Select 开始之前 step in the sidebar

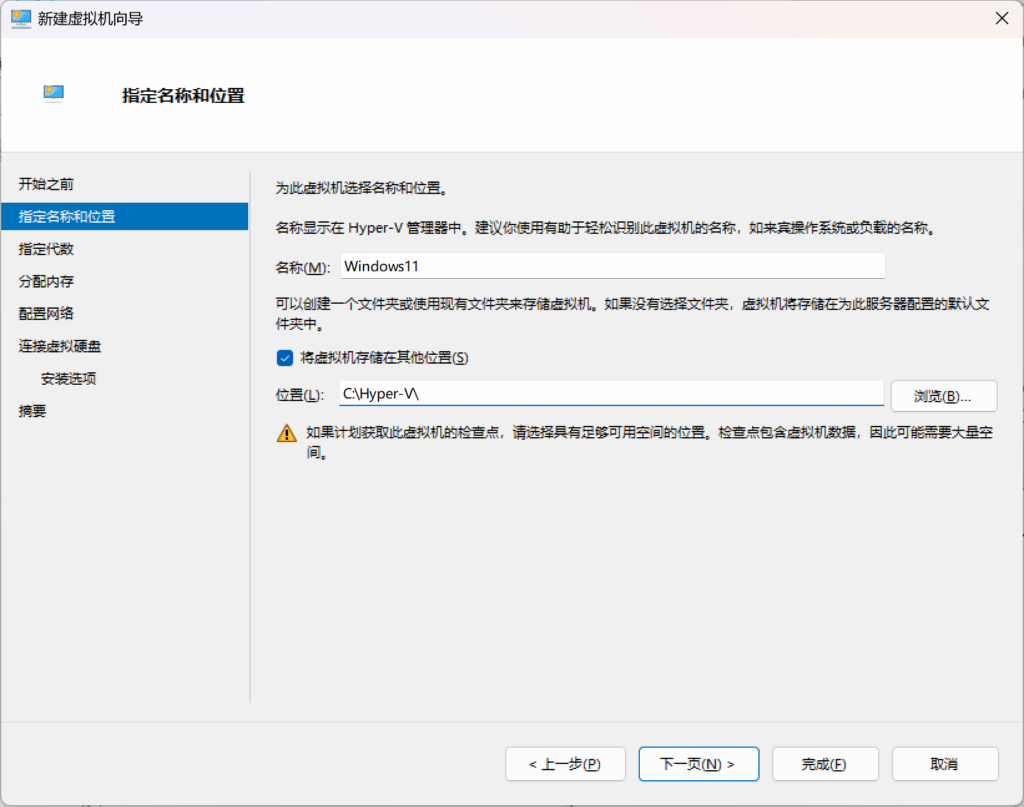[x=46, y=185]
